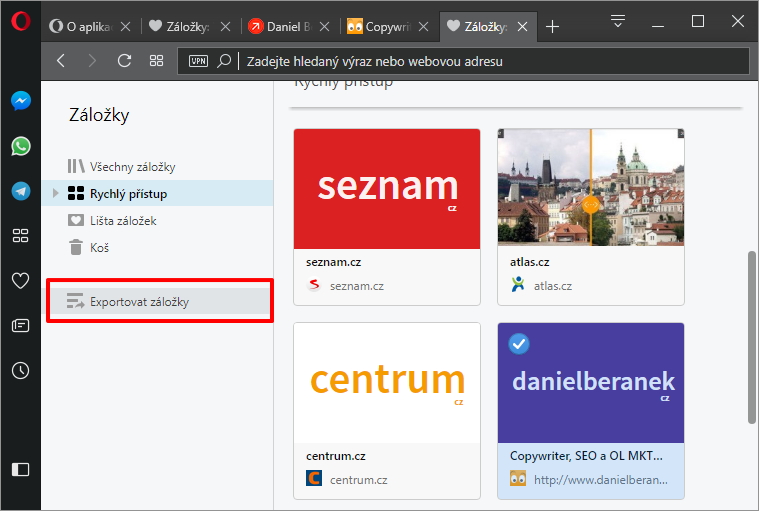Viewport: 759px width, 511px height.
Task: Click the centrum.cz address under card
Action: click(359, 480)
